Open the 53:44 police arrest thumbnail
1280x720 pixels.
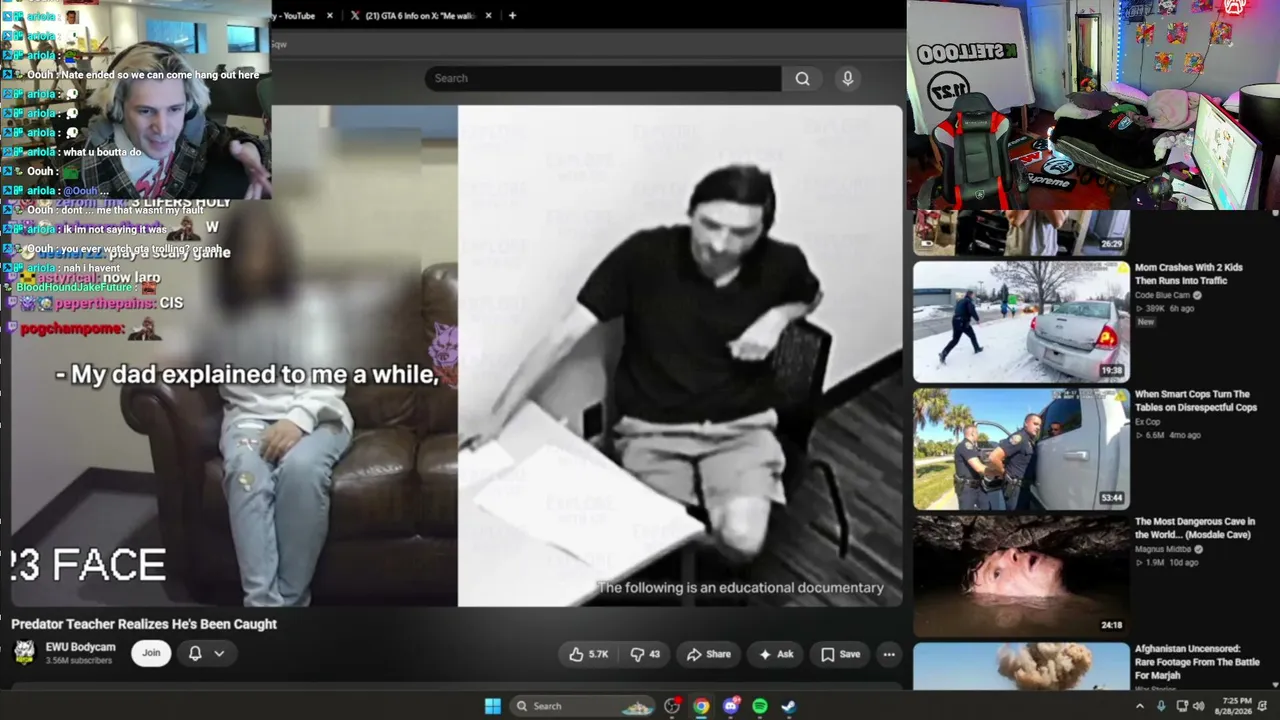(1021, 449)
